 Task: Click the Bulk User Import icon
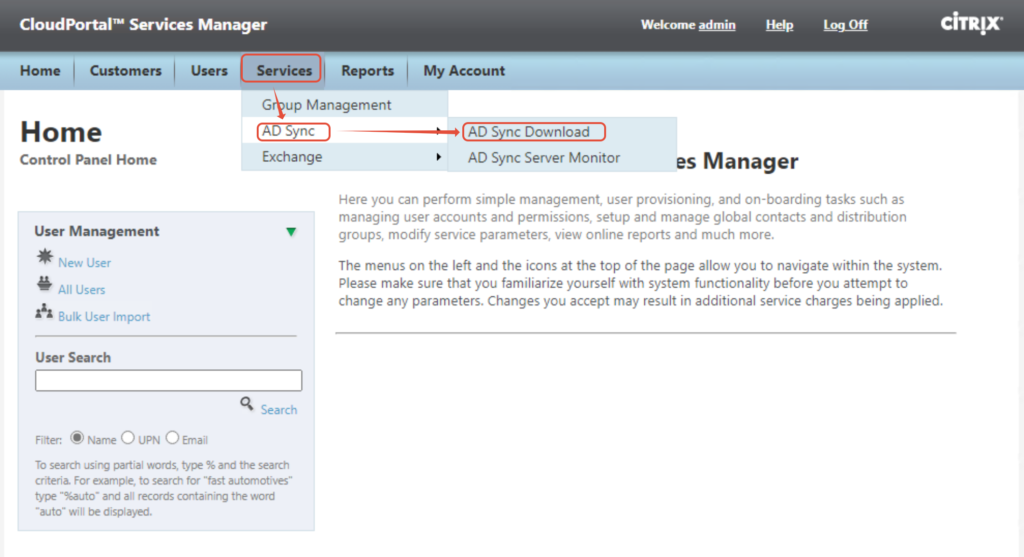tap(44, 311)
